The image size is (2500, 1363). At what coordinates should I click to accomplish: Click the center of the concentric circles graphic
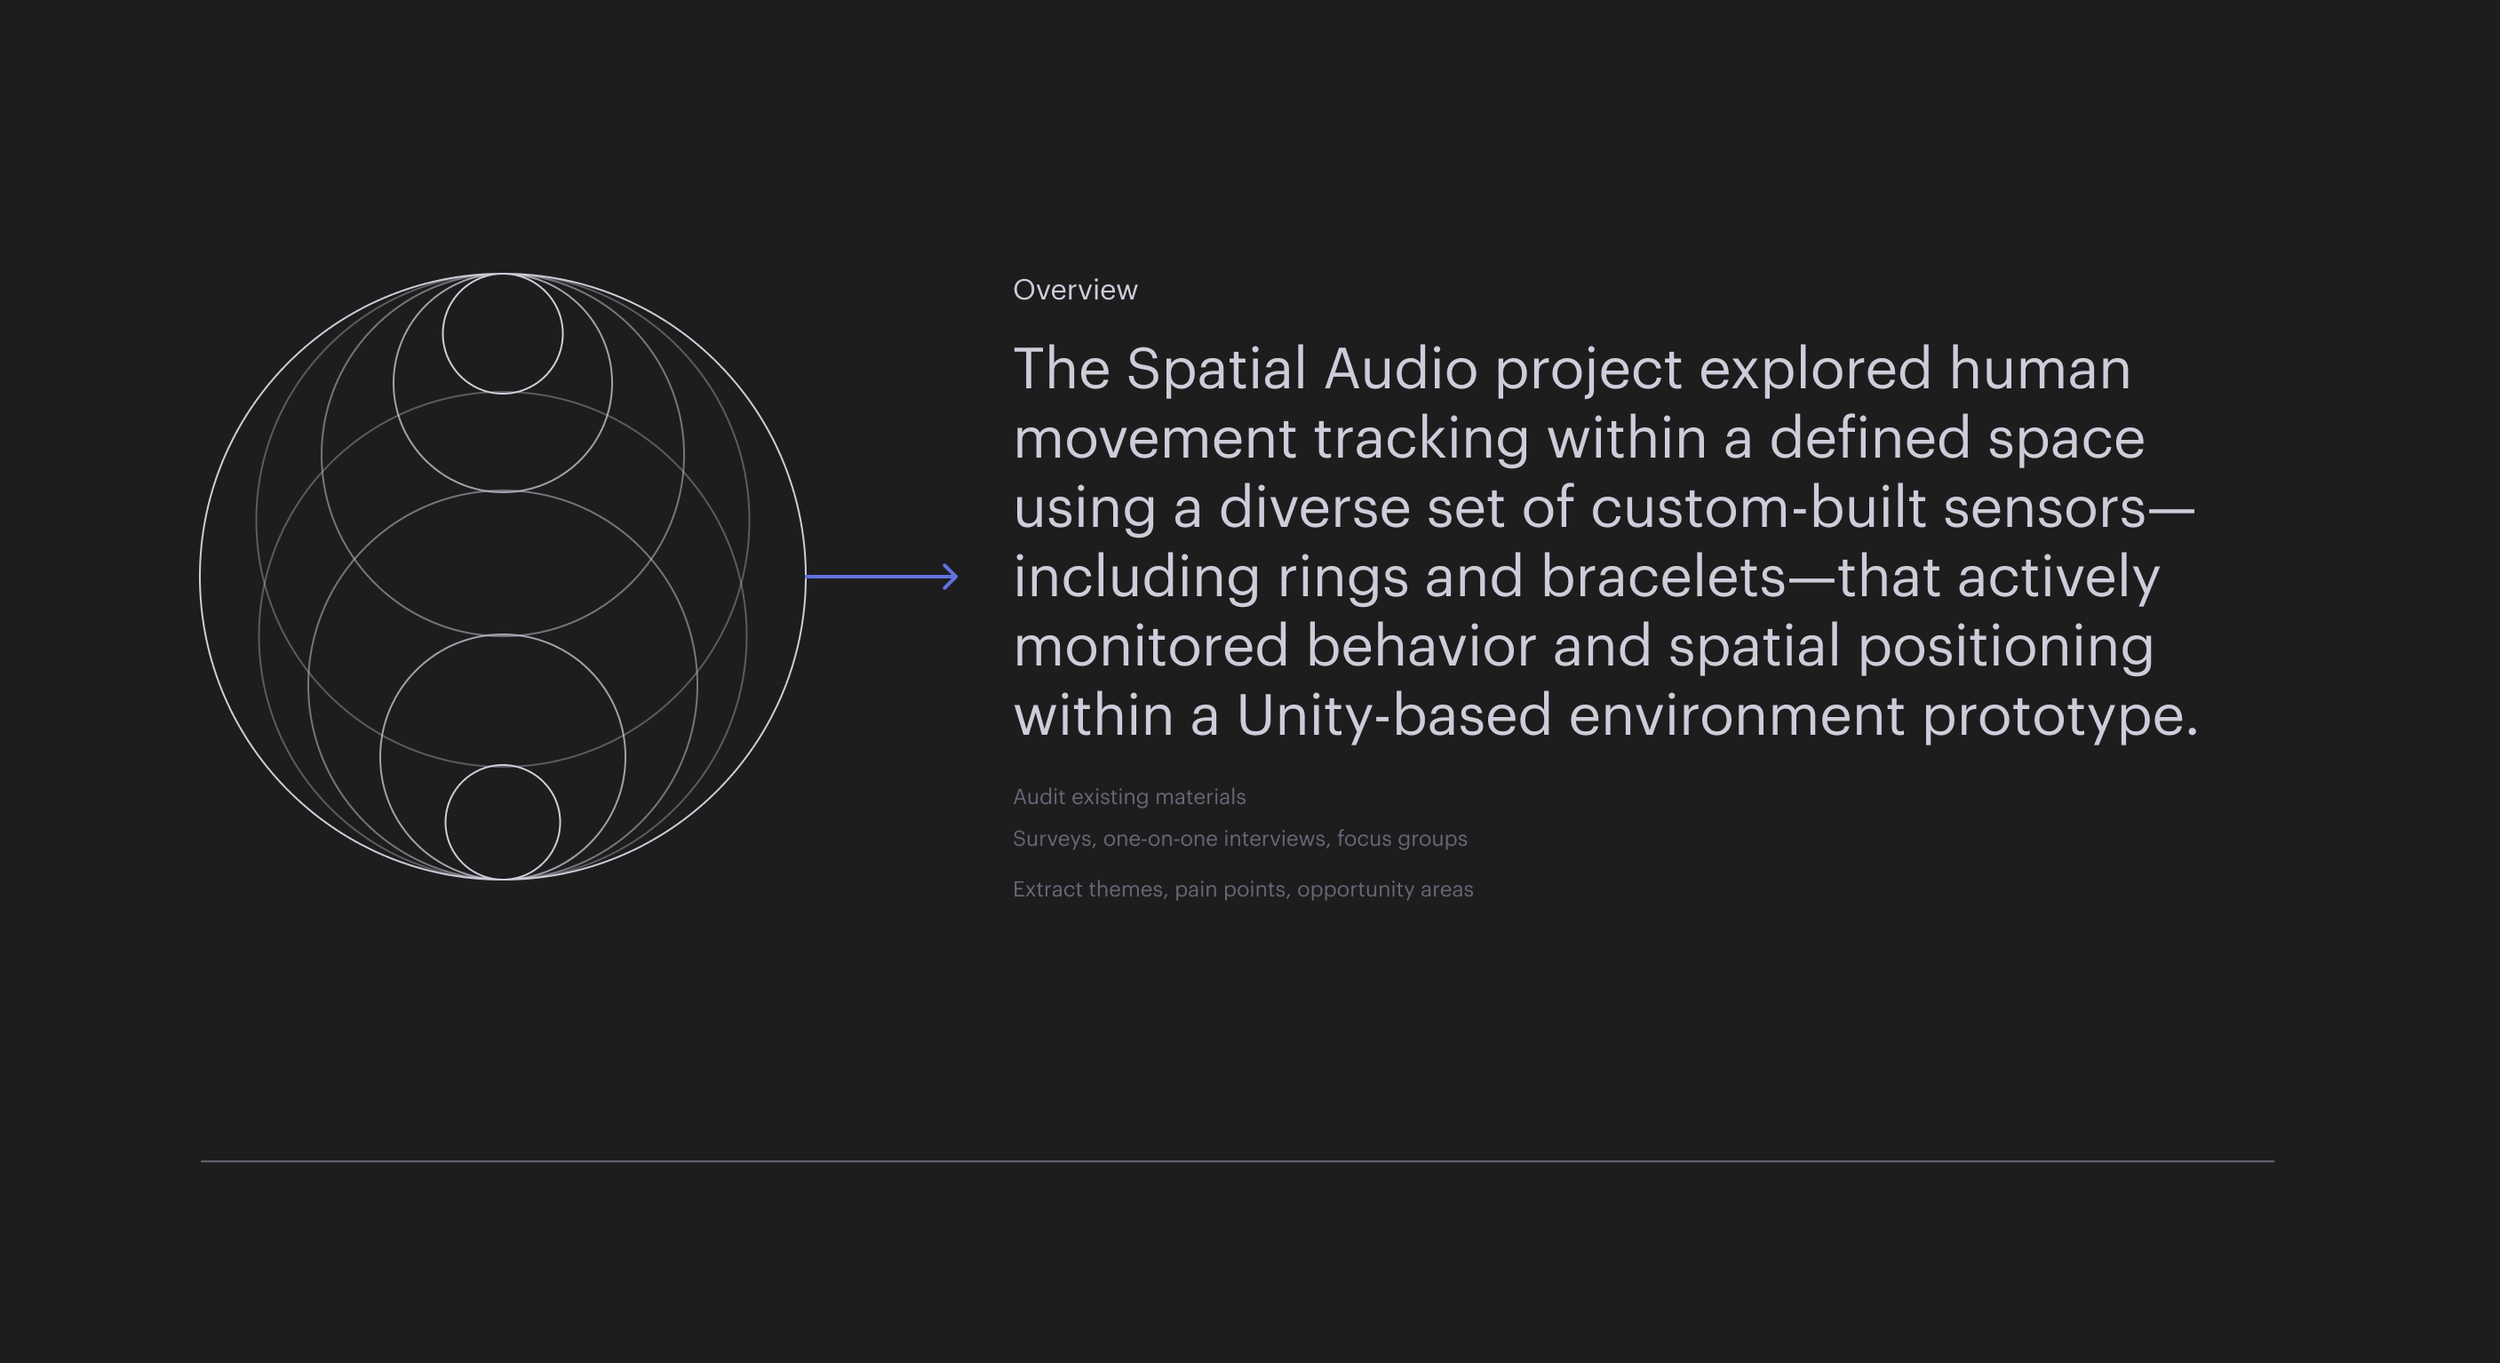point(502,577)
